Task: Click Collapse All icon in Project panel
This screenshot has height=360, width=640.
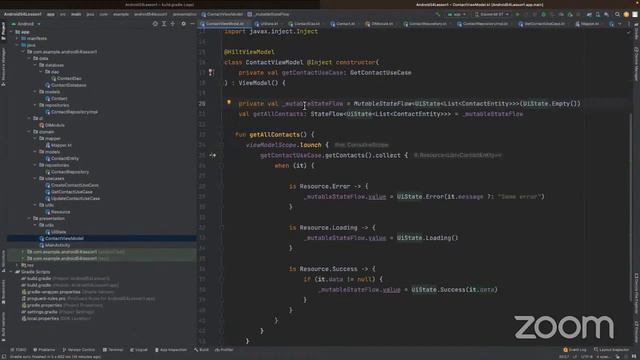Action: pyautogui.click(x=172, y=24)
